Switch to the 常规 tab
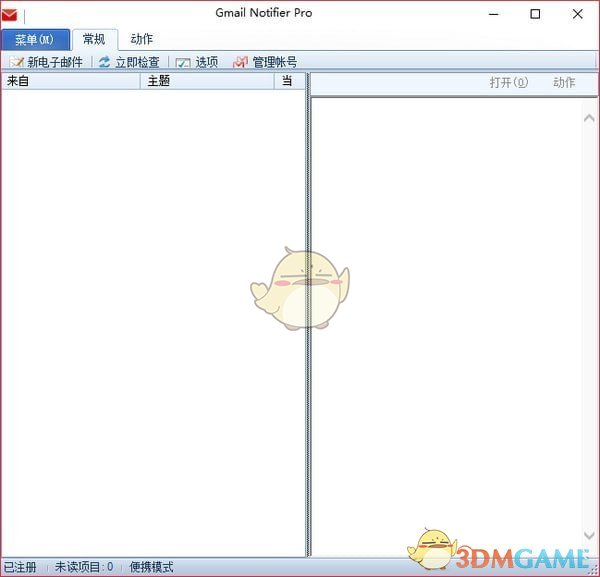 [x=94, y=40]
